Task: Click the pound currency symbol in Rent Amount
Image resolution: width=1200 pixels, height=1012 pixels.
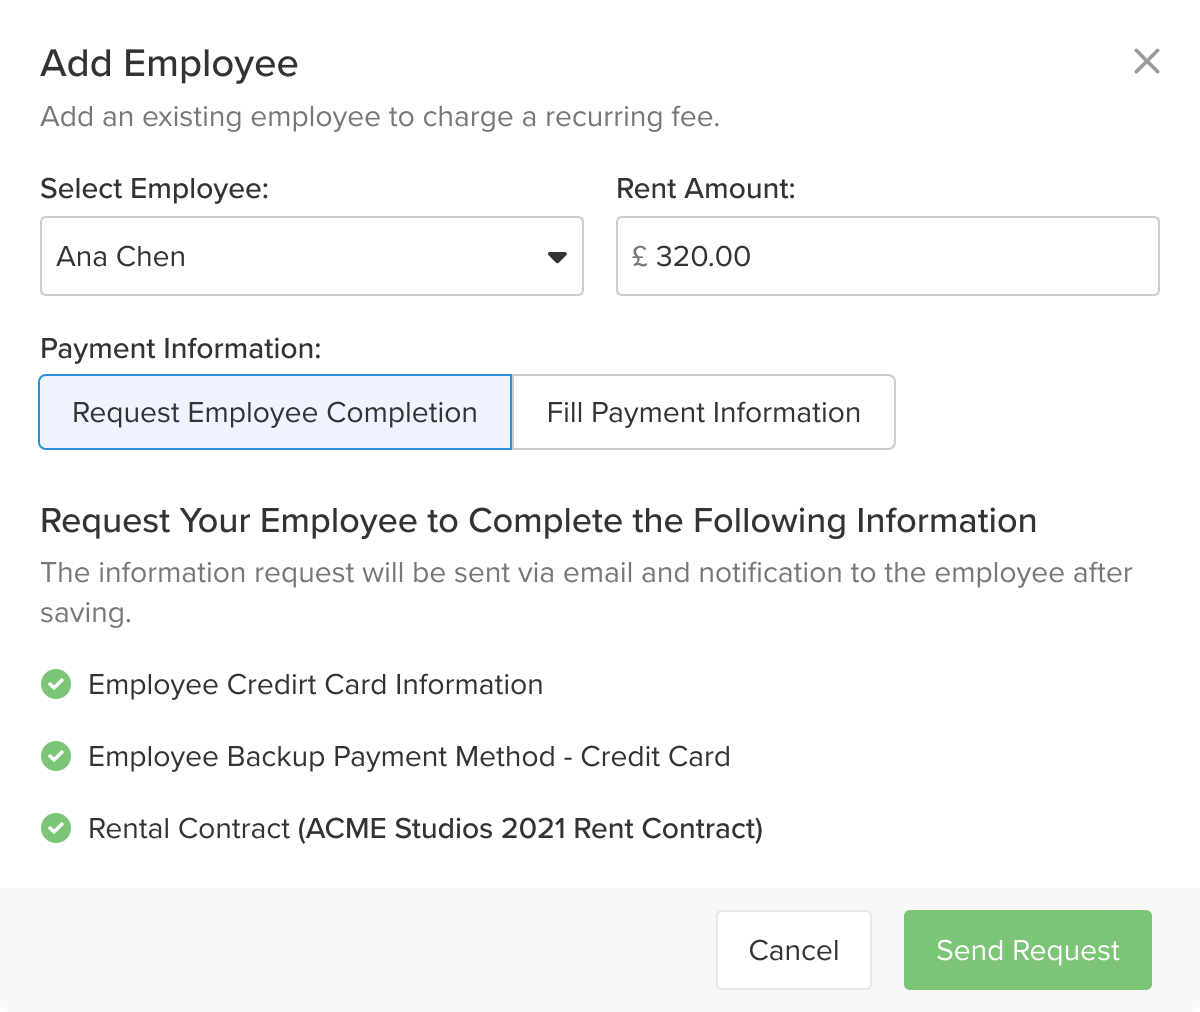Action: tap(640, 257)
